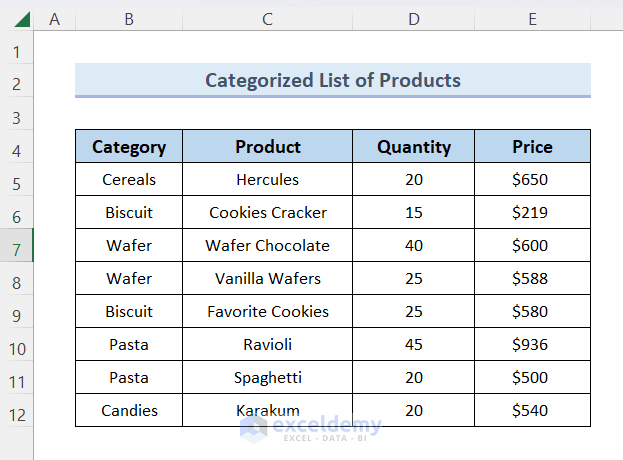Screen dimensions: 623x460
Task: Select the Candies category cell
Action: click(x=129, y=411)
